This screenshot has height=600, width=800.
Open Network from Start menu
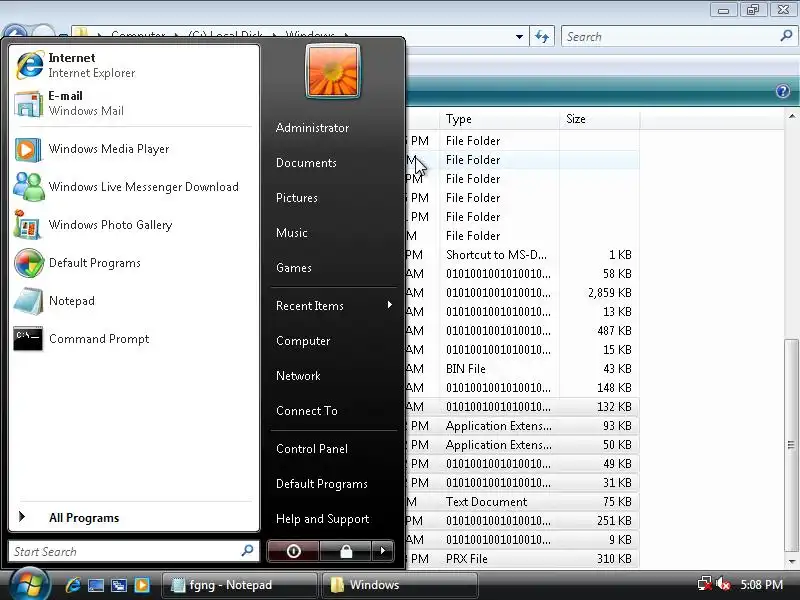tap(298, 376)
